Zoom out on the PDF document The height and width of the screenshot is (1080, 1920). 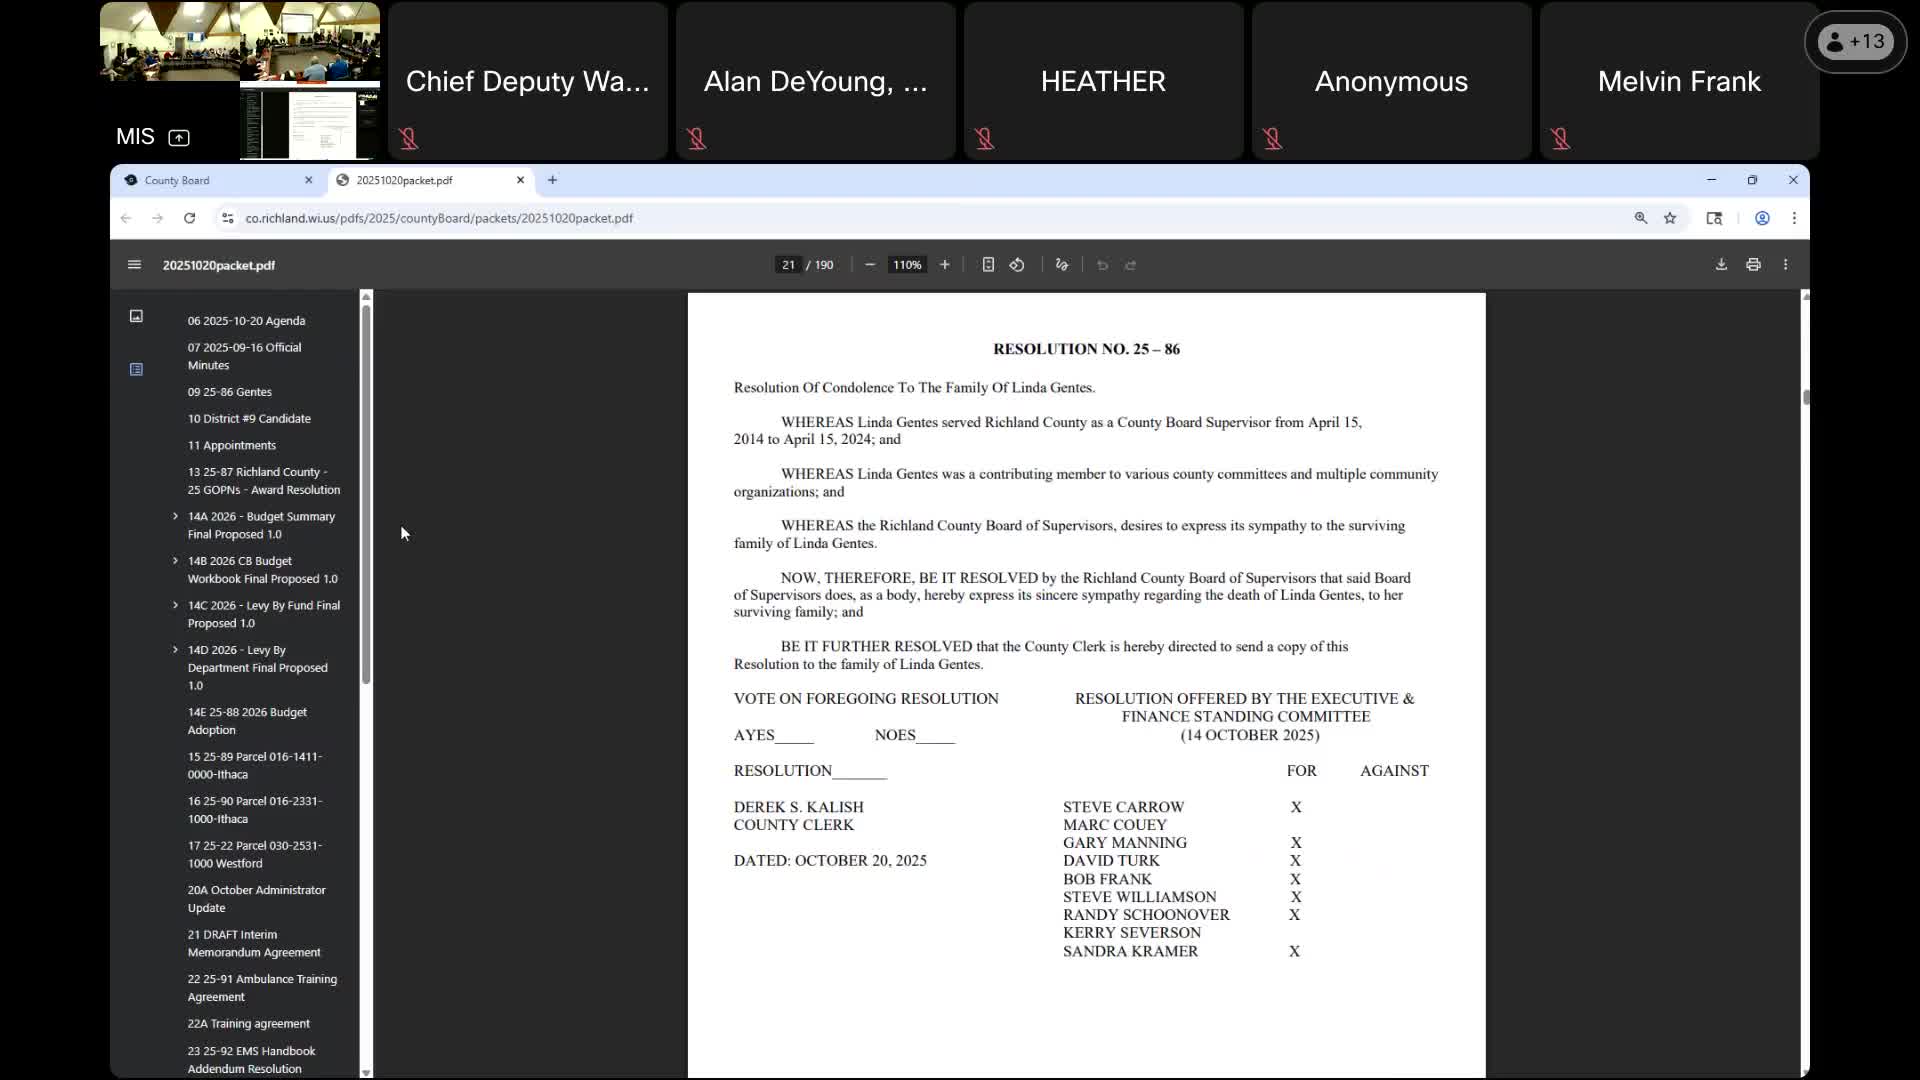click(870, 265)
